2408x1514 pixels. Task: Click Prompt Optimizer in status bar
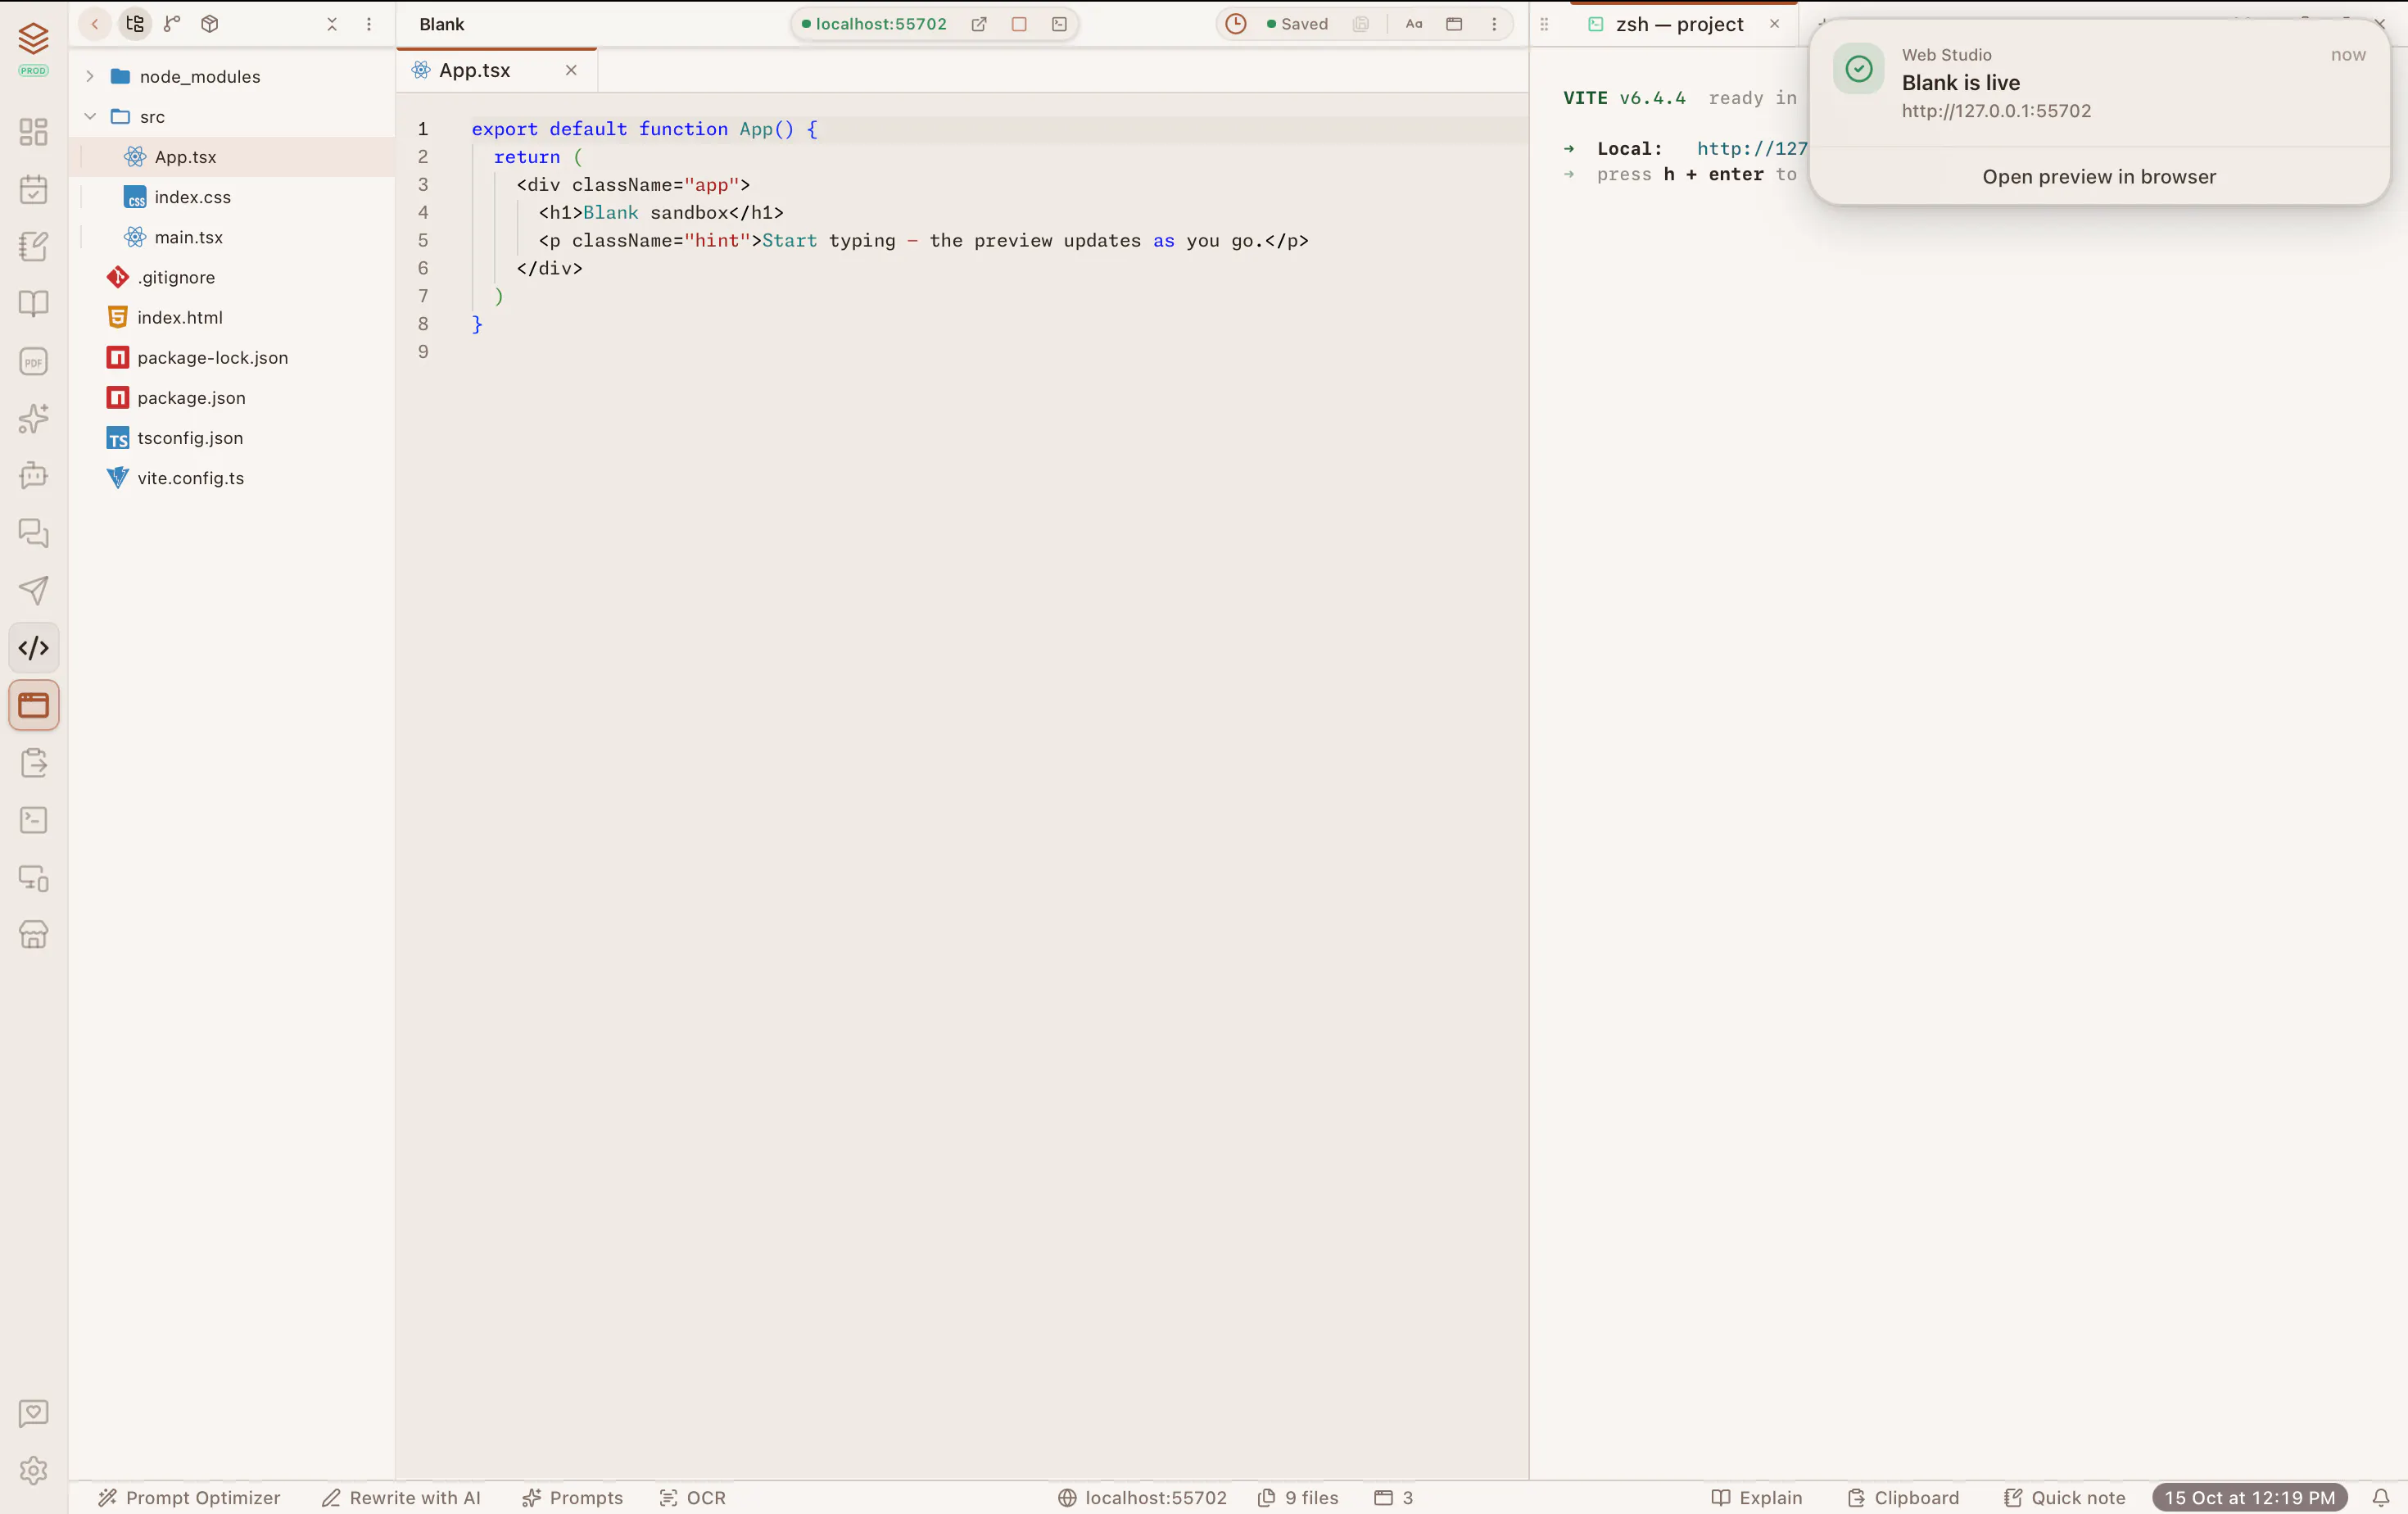(x=189, y=1497)
